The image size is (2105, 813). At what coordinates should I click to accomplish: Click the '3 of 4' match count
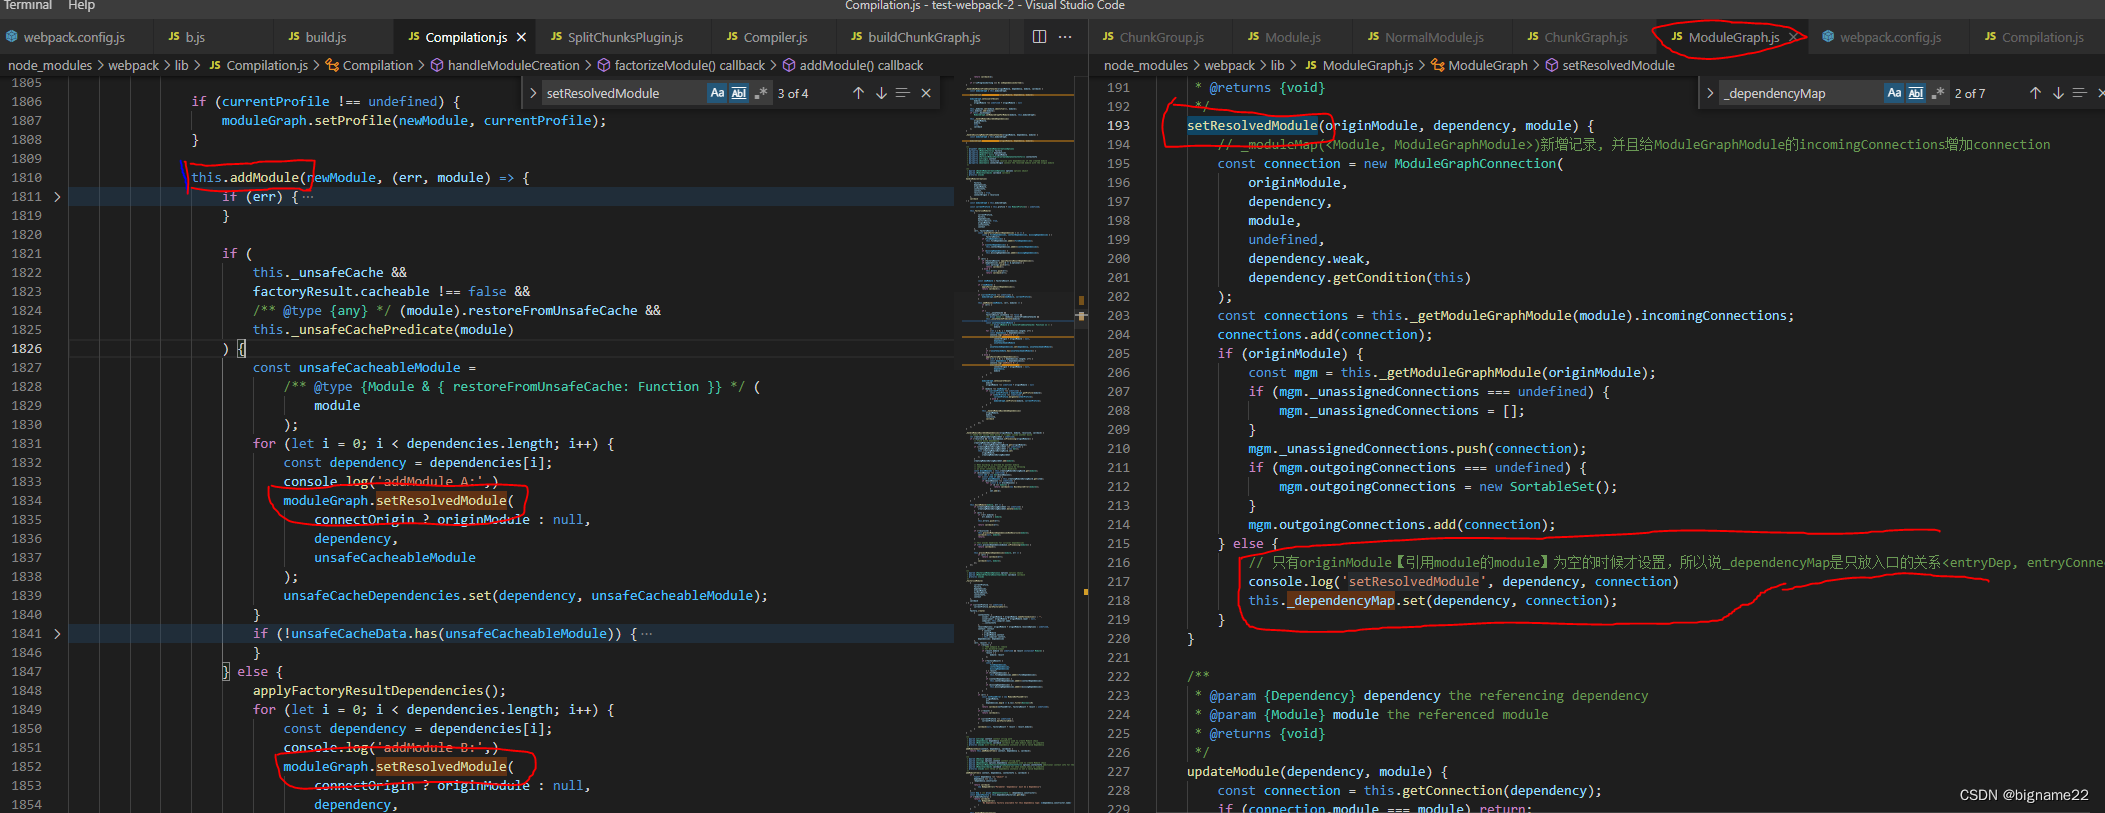(x=793, y=93)
